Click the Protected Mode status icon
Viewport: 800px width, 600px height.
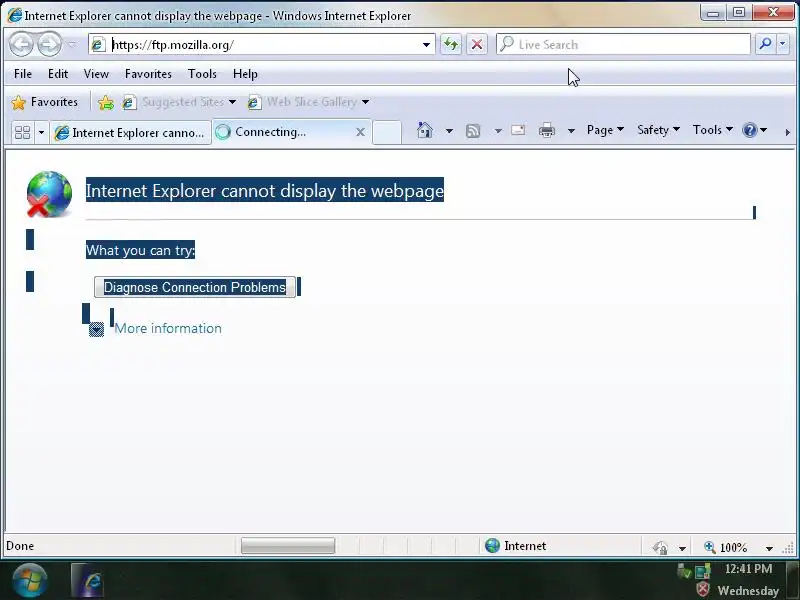[660, 547]
